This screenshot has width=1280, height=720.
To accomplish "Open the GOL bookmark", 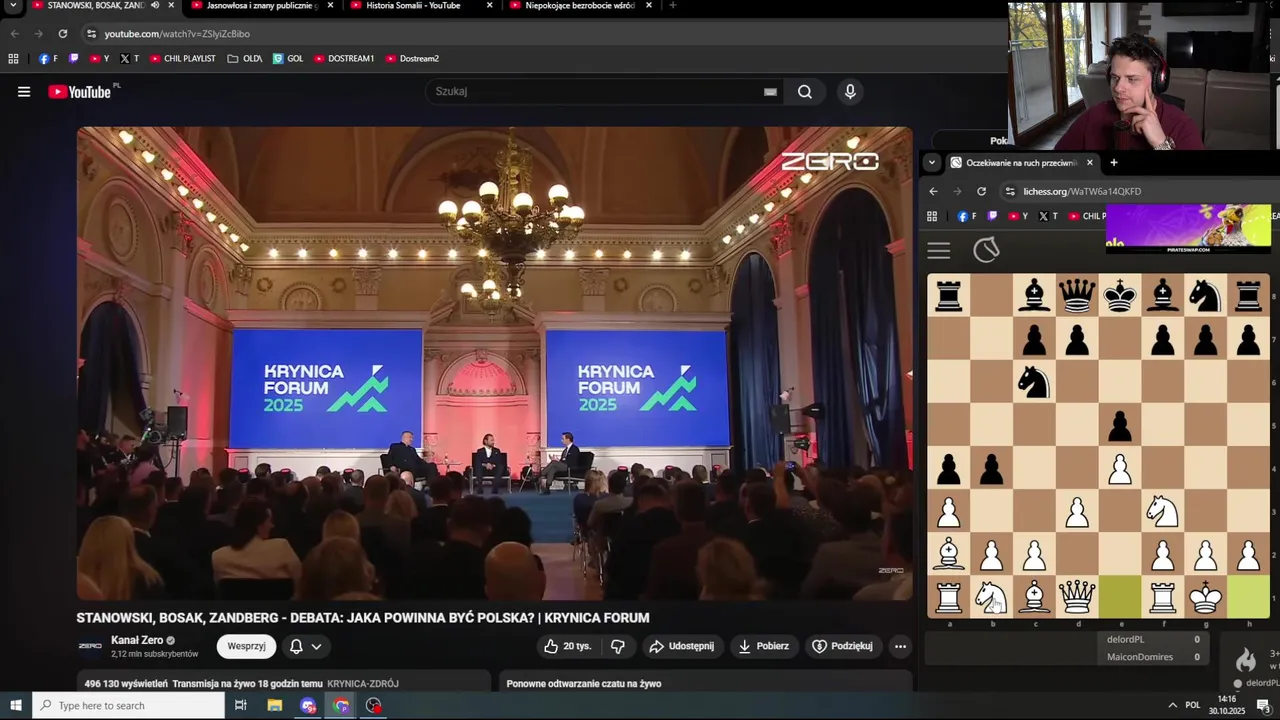I will tap(288, 59).
